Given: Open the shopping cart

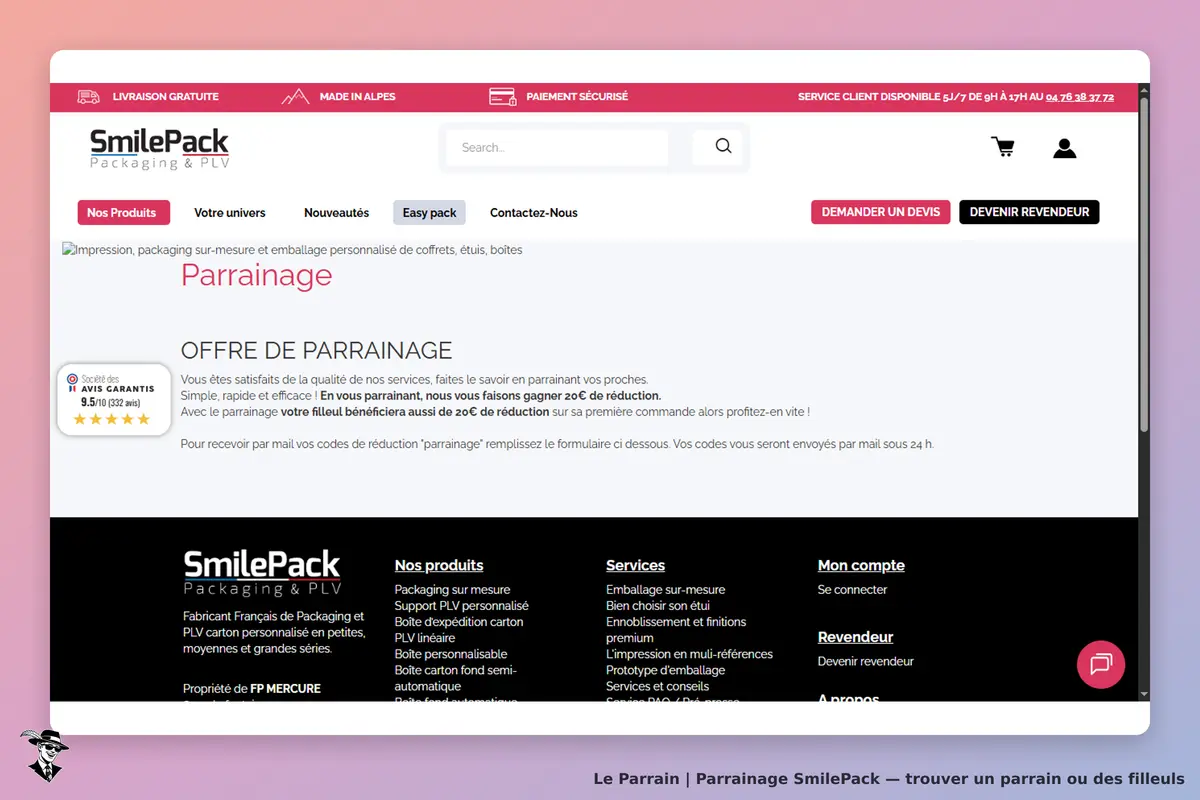Looking at the screenshot, I should (1003, 147).
